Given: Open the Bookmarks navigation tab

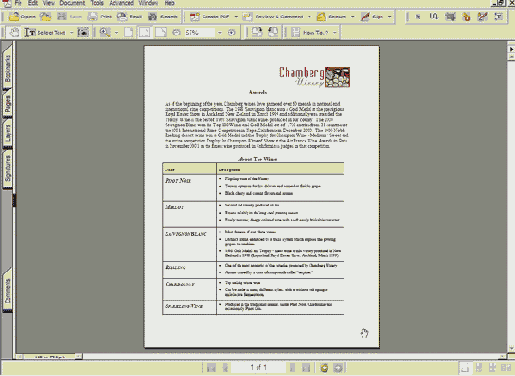Looking at the screenshot, I should click(7, 68).
